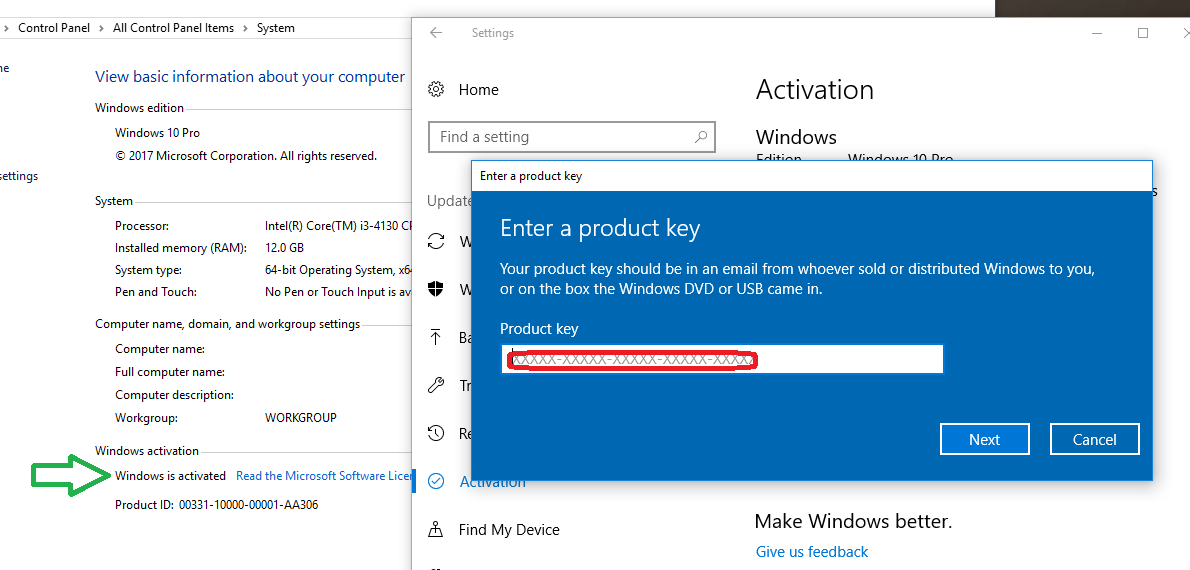Open Find My Device in sidebar
Image resolution: width=1190 pixels, height=570 pixels.
(x=509, y=530)
